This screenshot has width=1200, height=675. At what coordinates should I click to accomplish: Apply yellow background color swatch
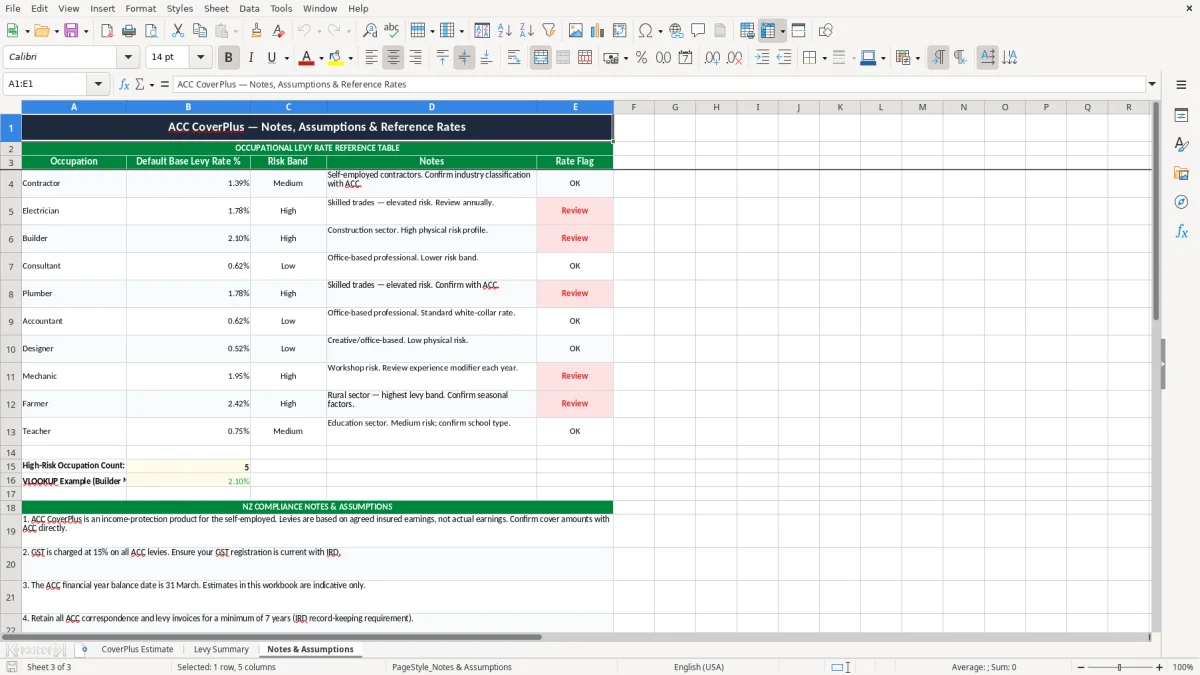point(336,58)
